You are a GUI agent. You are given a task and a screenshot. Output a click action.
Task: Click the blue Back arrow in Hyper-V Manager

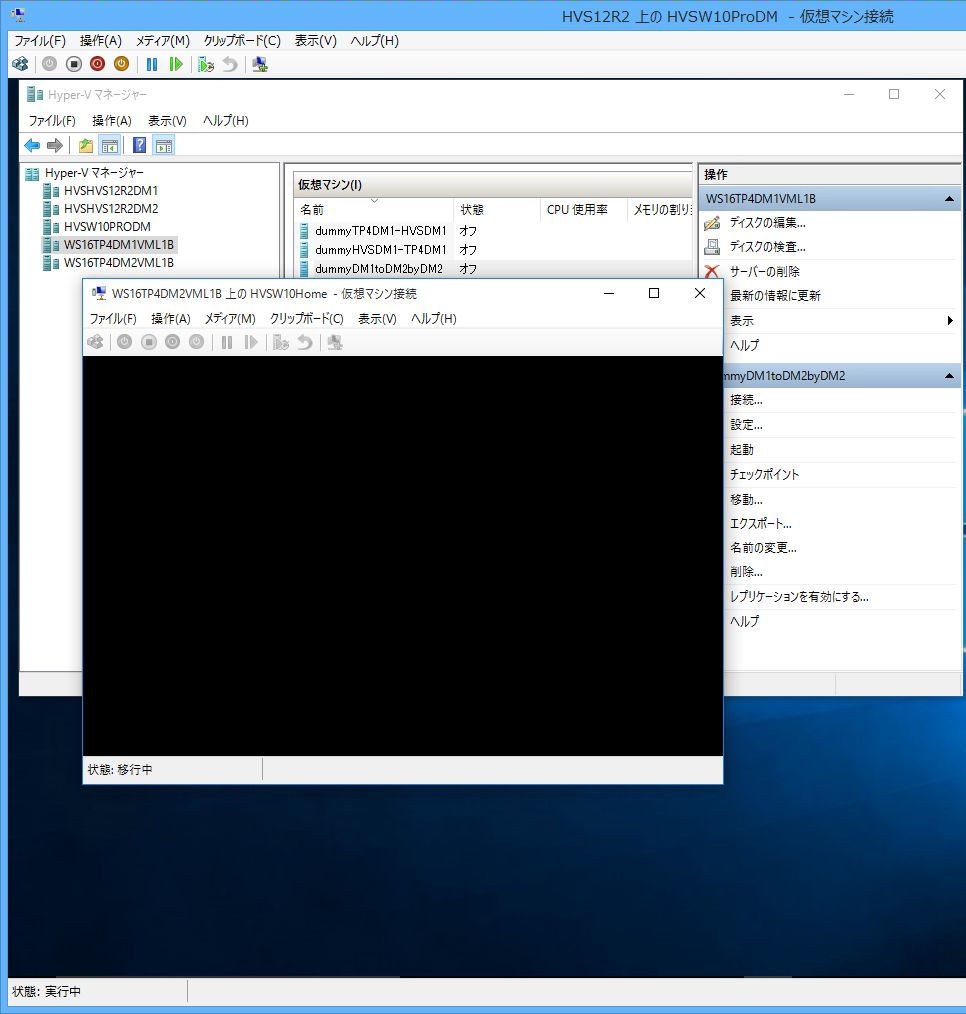pyautogui.click(x=32, y=146)
